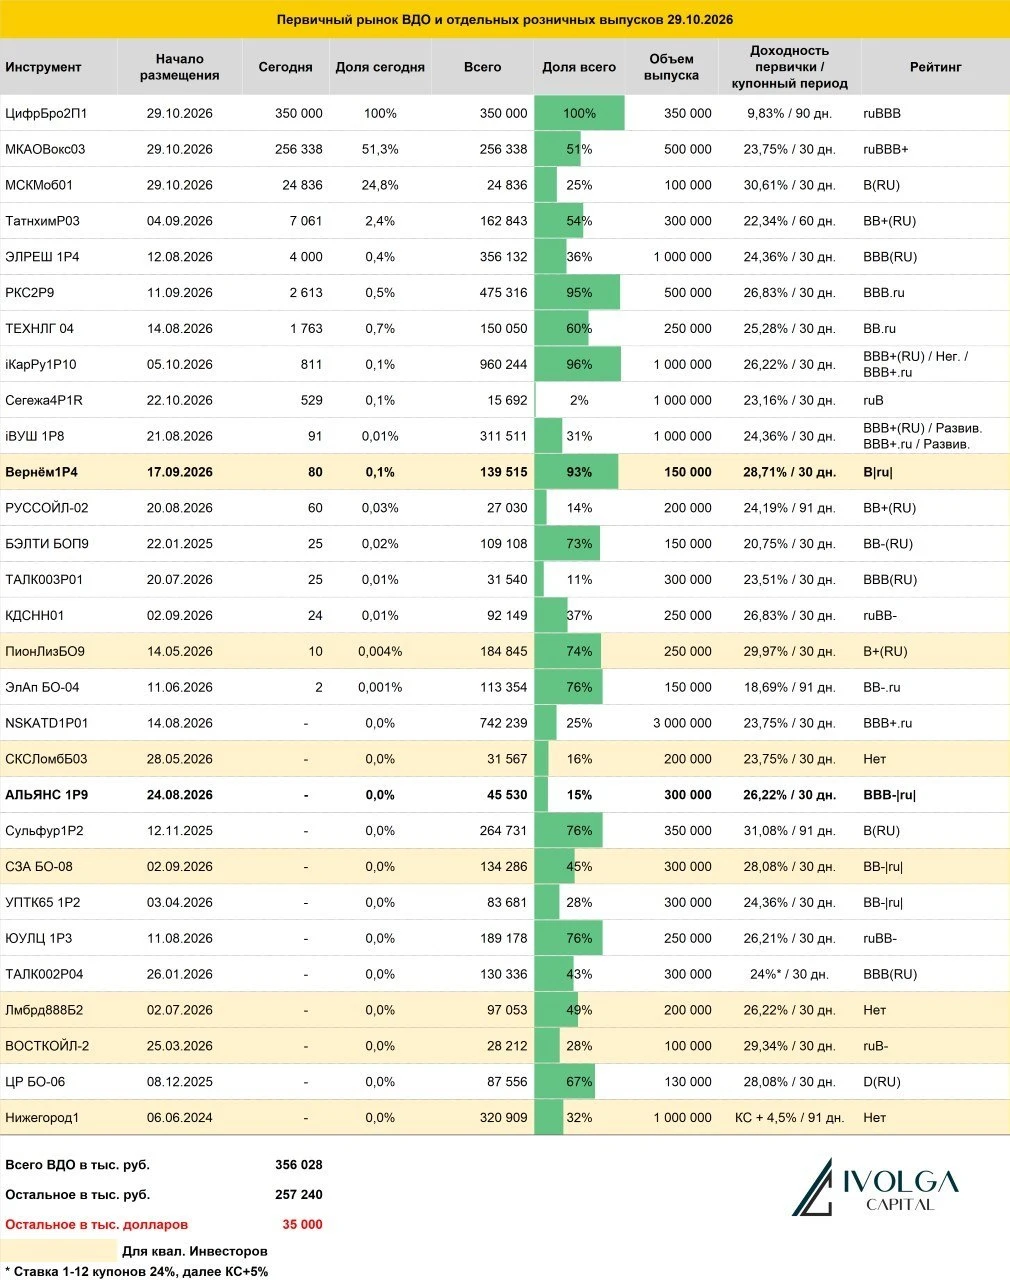Click the ruBBB+ rating for МКАОВокс03
Image resolution: width=1010 pixels, height=1280 pixels.
(x=886, y=149)
